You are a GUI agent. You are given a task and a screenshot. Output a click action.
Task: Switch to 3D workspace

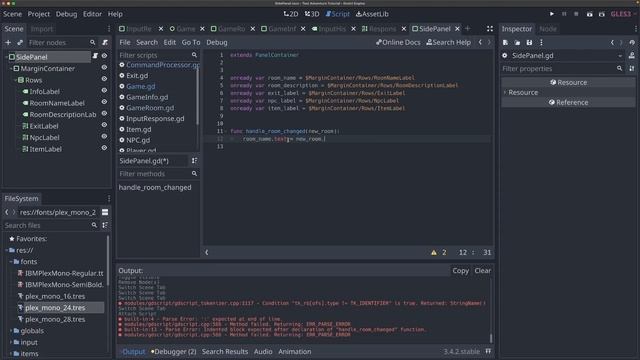pyautogui.click(x=312, y=14)
